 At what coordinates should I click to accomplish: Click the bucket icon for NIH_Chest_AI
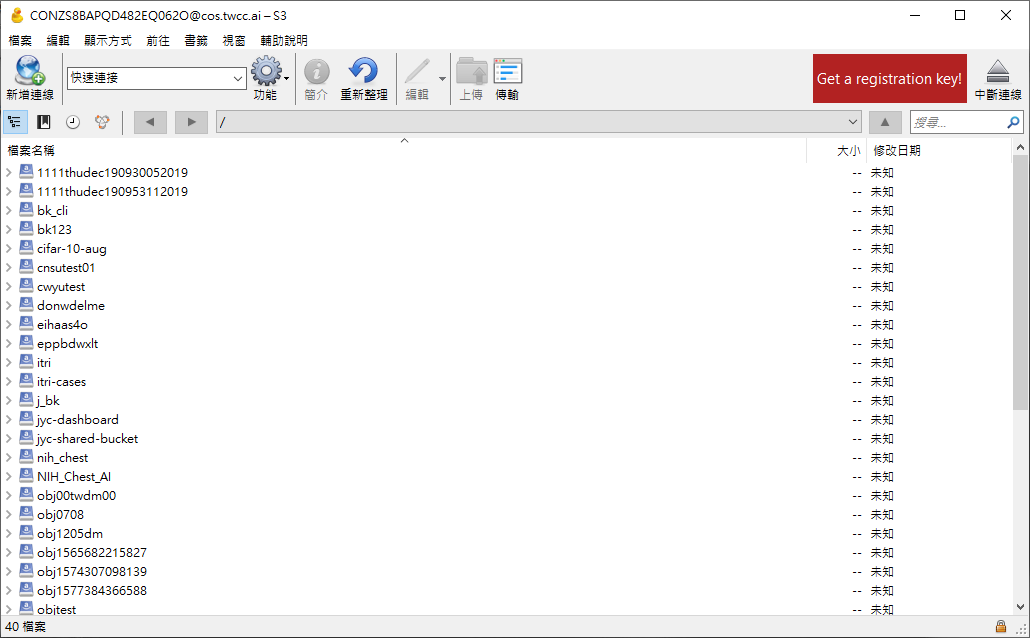(26, 476)
